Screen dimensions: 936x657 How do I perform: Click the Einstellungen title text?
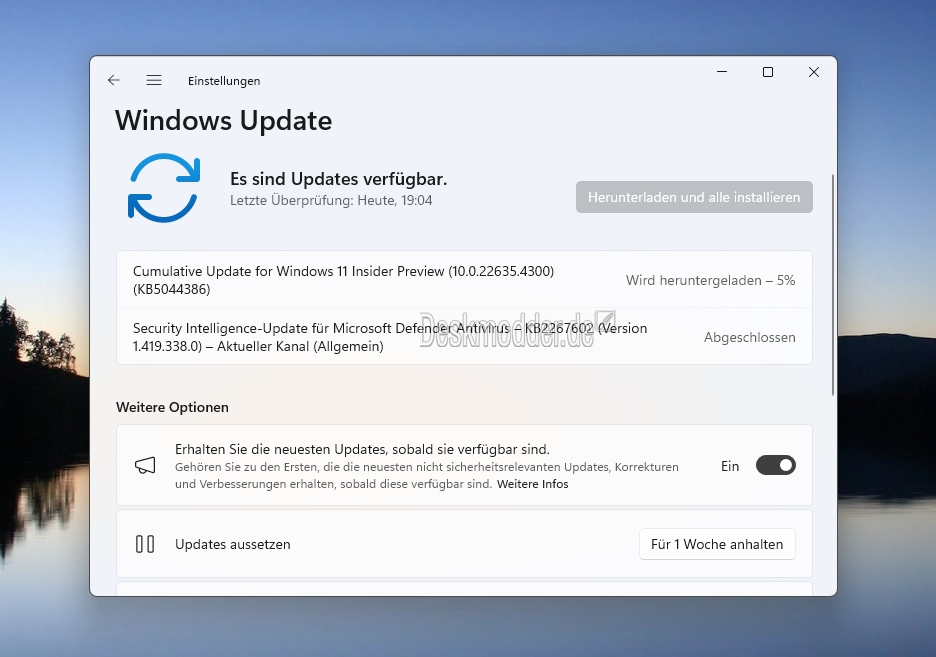(x=224, y=81)
